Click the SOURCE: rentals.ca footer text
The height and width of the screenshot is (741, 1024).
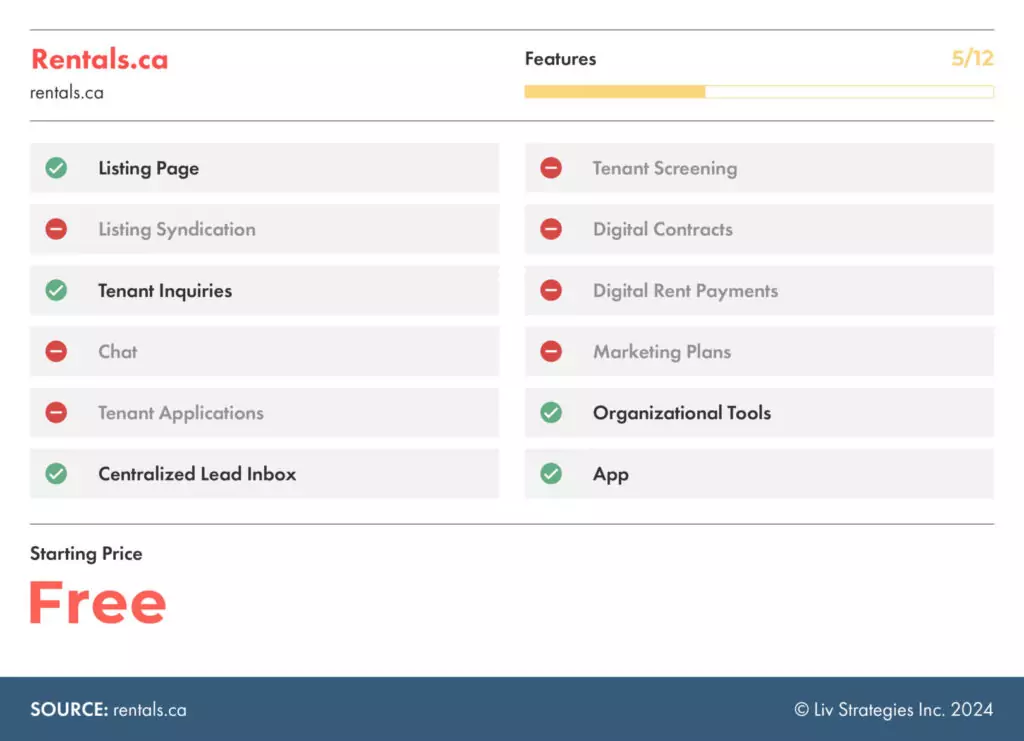(108, 710)
